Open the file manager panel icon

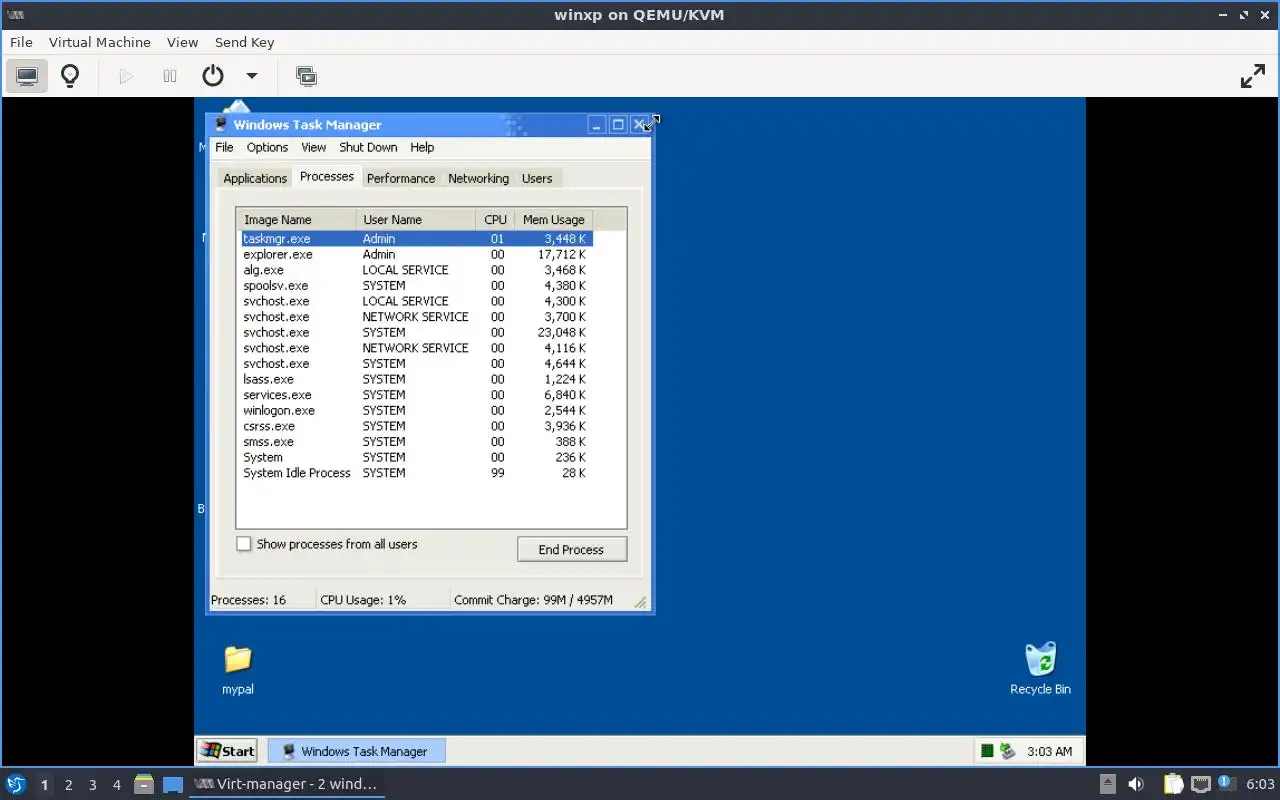coord(144,784)
